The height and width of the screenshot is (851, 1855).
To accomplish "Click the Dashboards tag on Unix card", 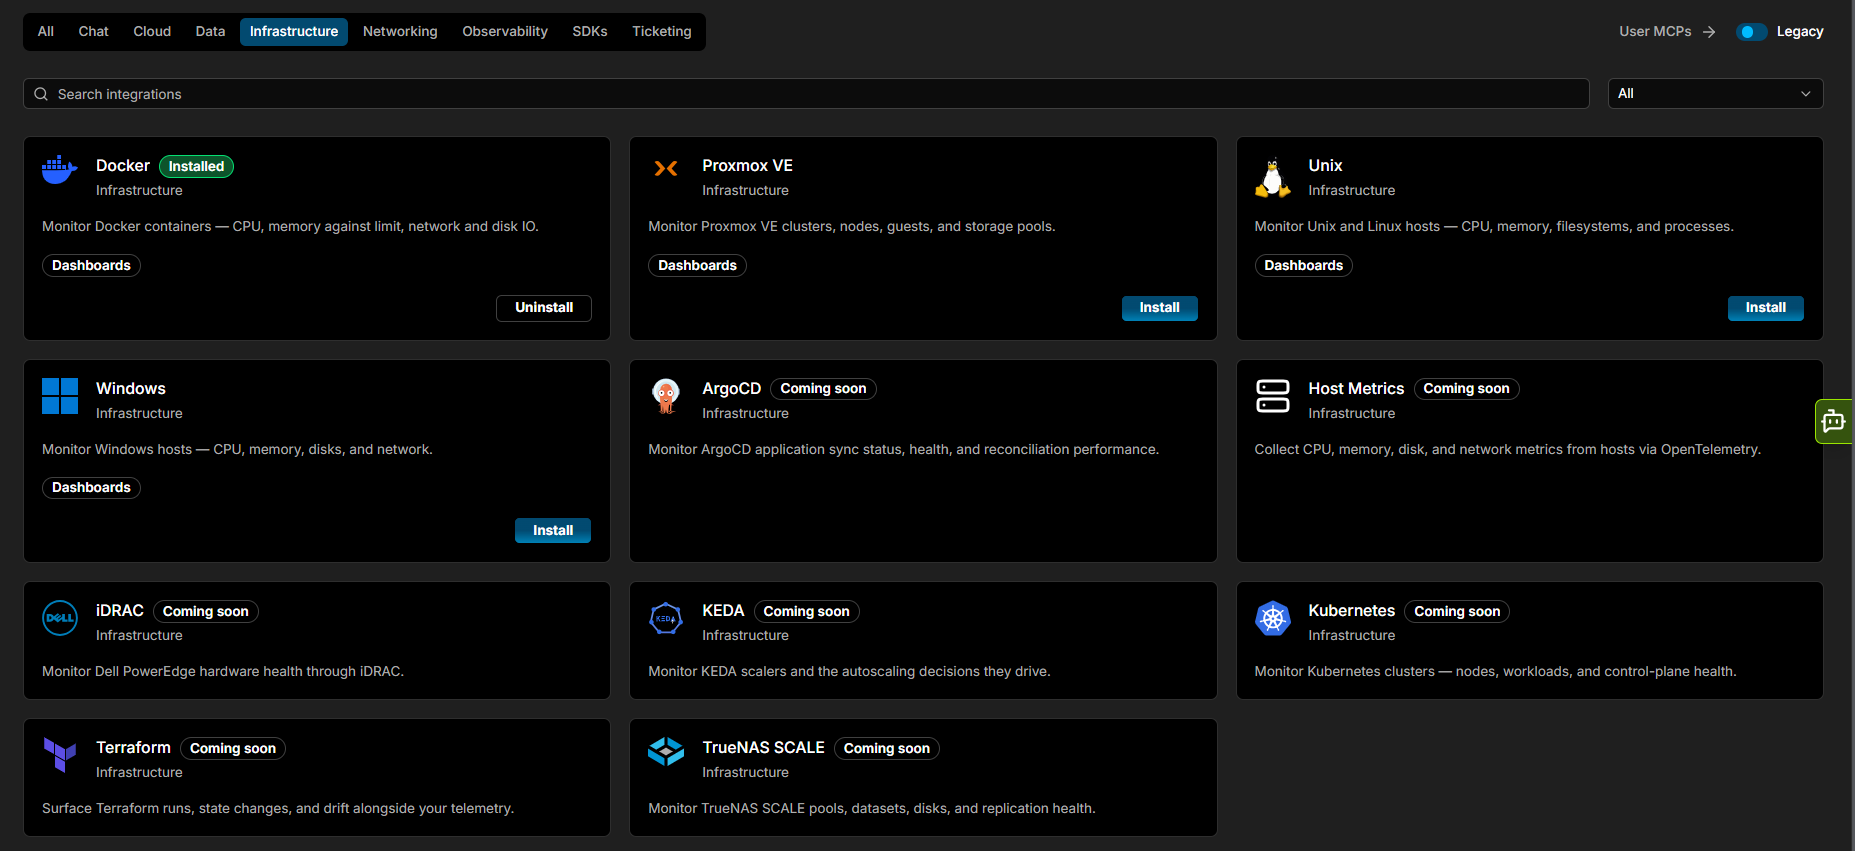I will [1304, 265].
